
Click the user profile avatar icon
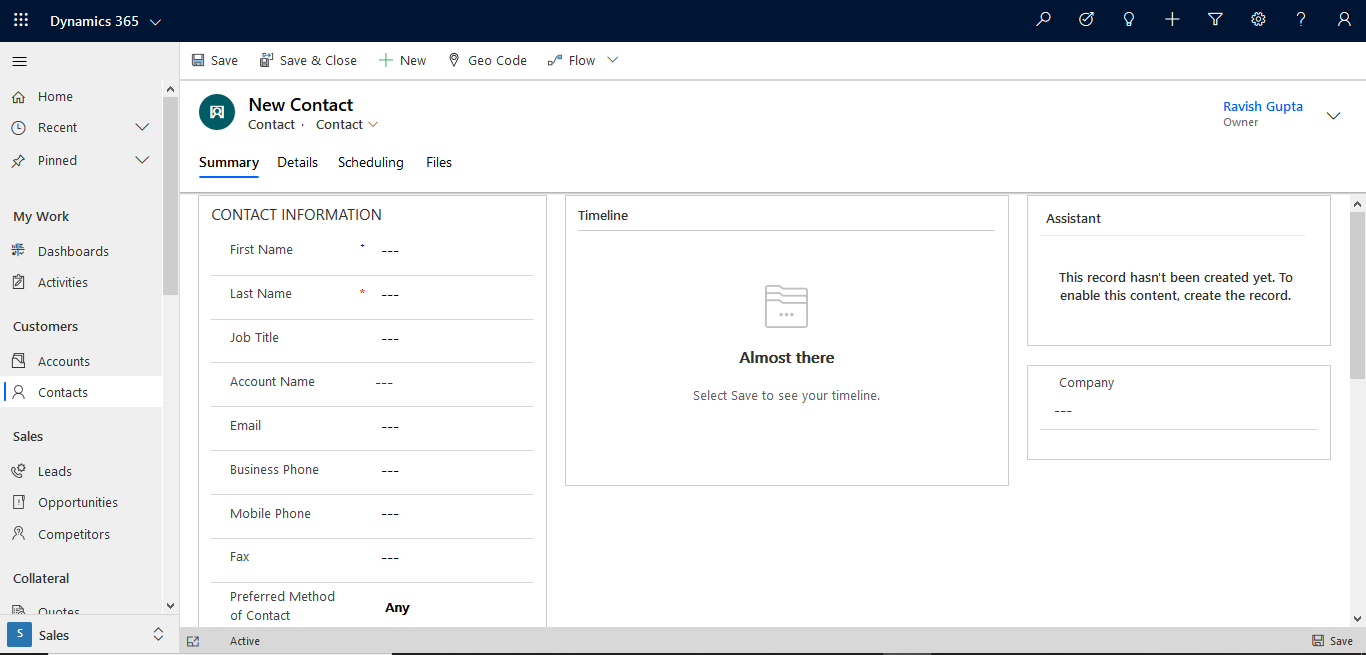click(1343, 20)
